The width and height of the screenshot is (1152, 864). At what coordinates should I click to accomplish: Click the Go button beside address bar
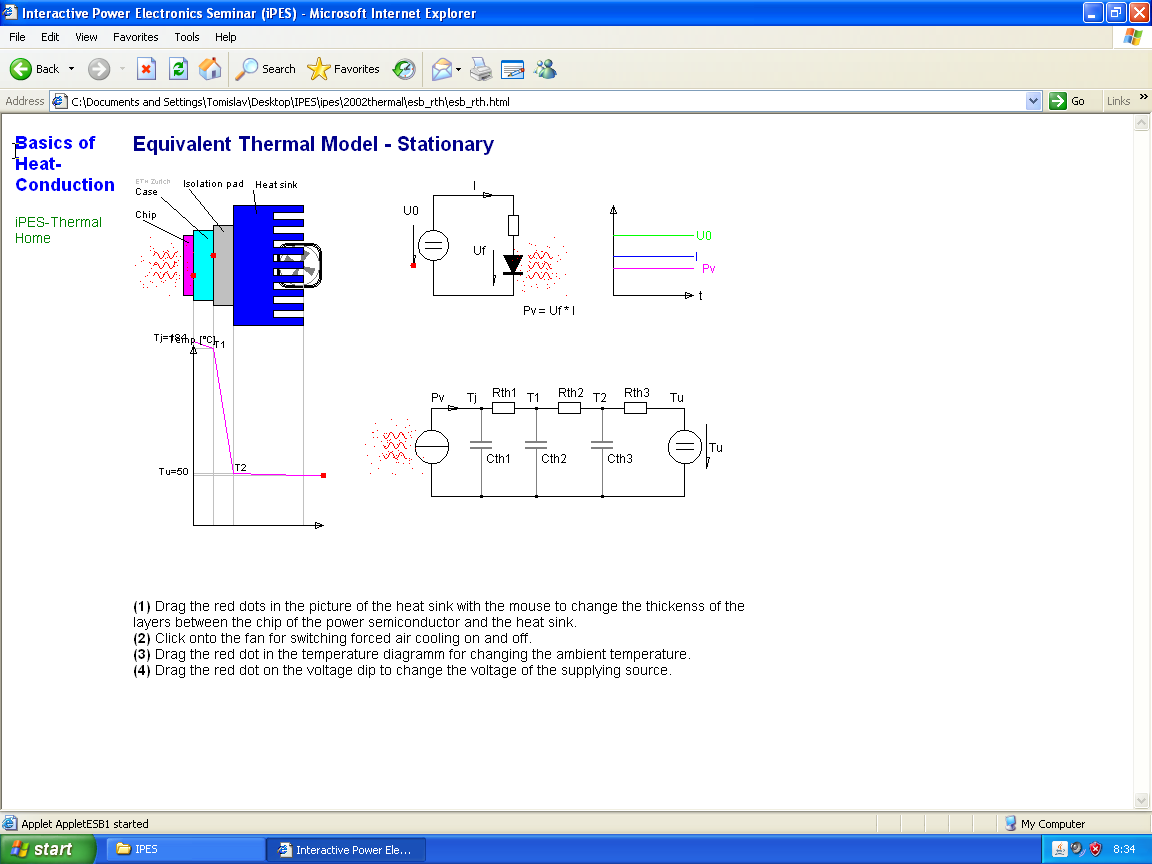click(1068, 101)
